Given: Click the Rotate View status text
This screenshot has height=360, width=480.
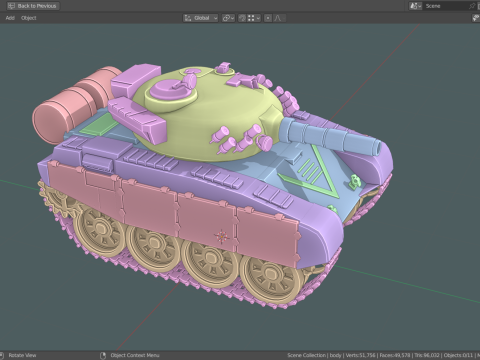Looking at the screenshot, I should click(x=22, y=355).
